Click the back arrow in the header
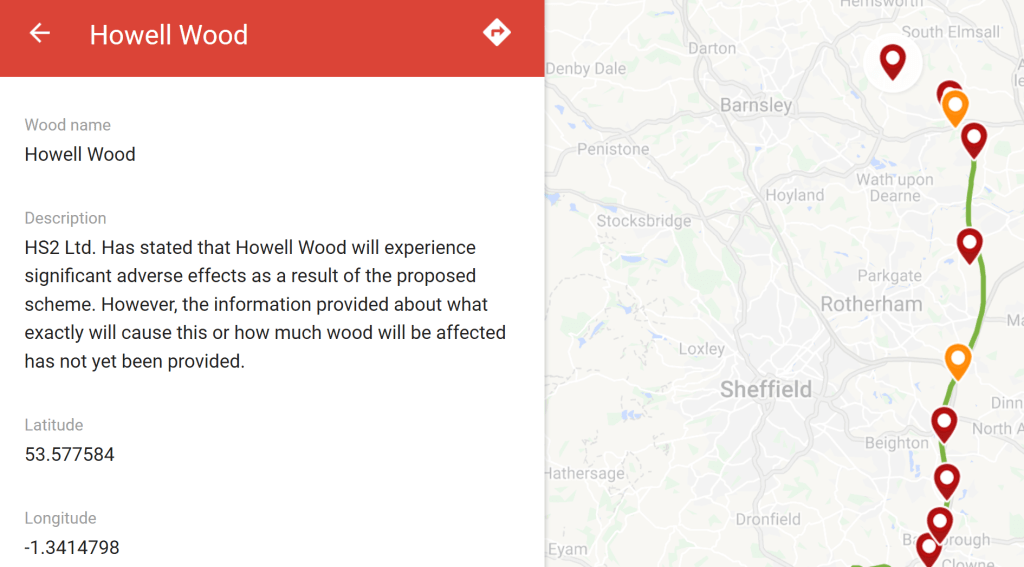The height and width of the screenshot is (567, 1024). tap(40, 34)
